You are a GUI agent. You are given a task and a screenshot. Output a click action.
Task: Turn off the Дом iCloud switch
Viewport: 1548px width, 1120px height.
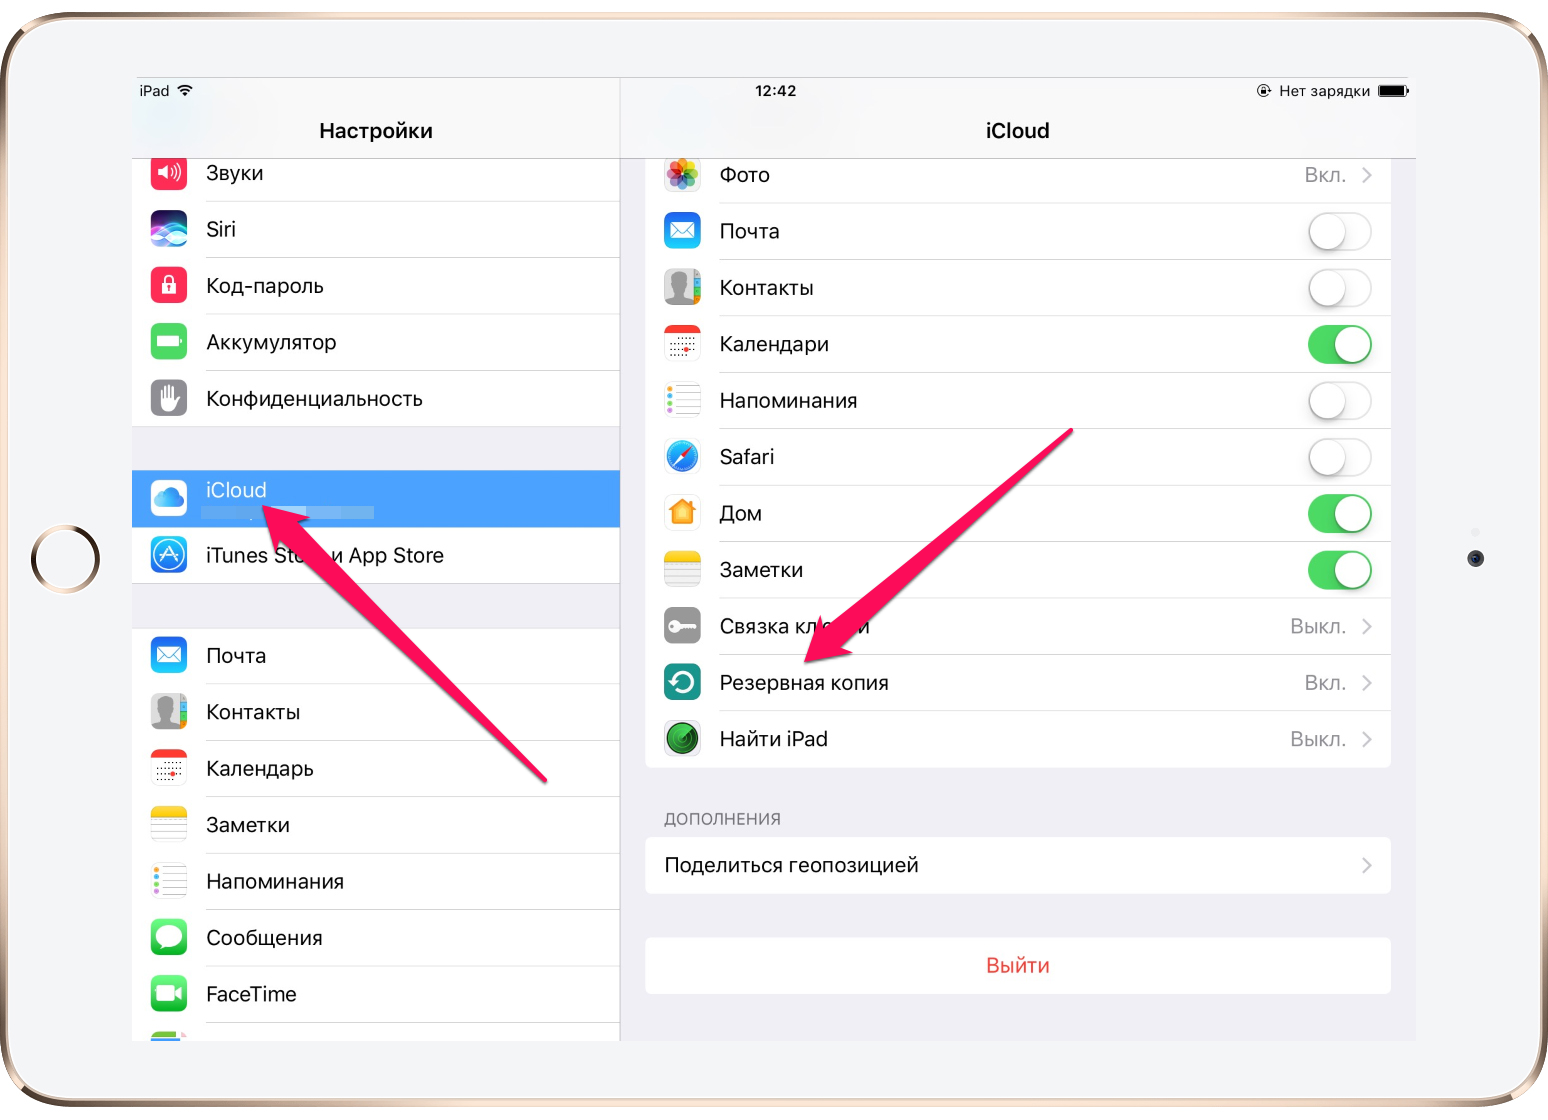coord(1339,514)
